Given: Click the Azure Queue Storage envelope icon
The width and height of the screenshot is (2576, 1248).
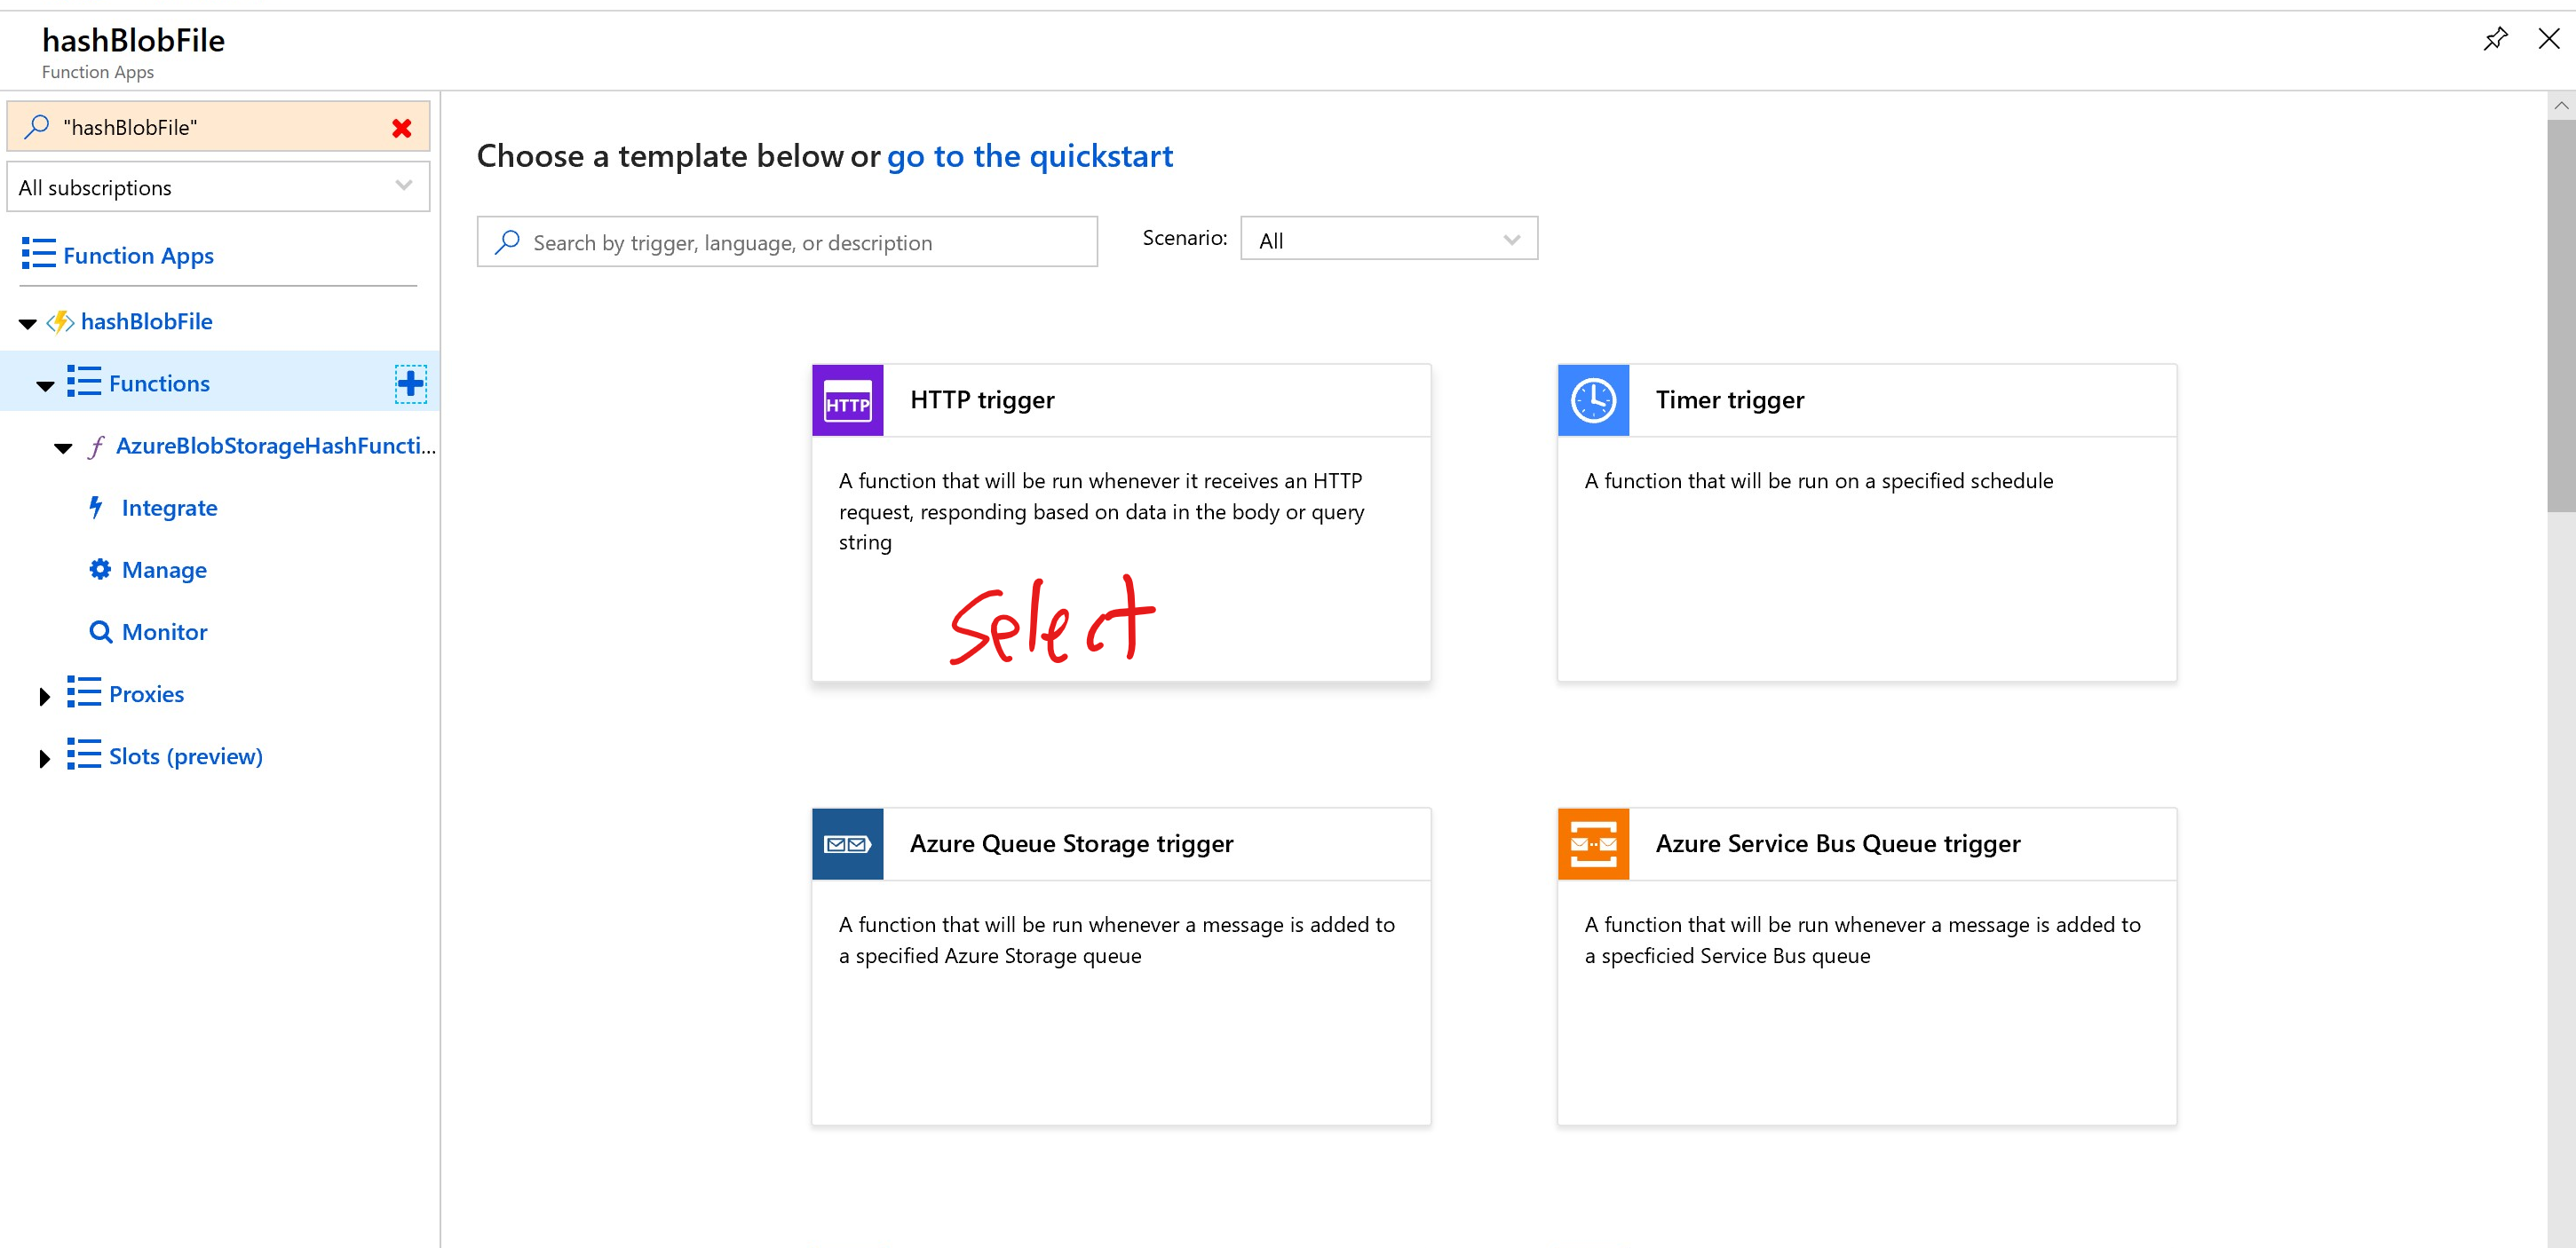Looking at the screenshot, I should coord(847,844).
